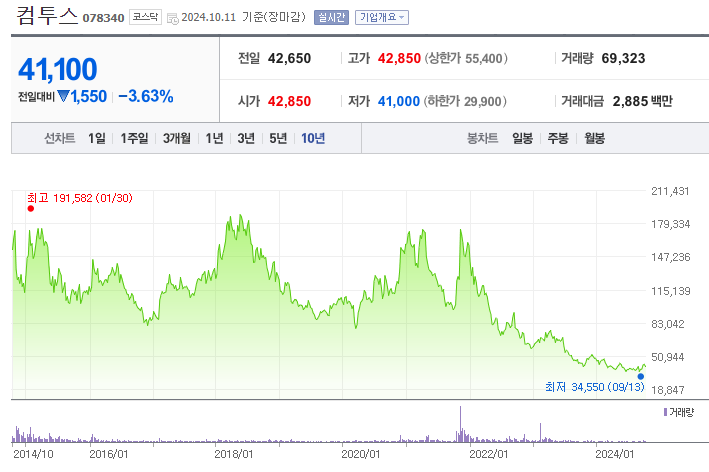This screenshot has width=709, height=472.
Task: Click the 83,042 y-axis value
Action: click(x=668, y=324)
